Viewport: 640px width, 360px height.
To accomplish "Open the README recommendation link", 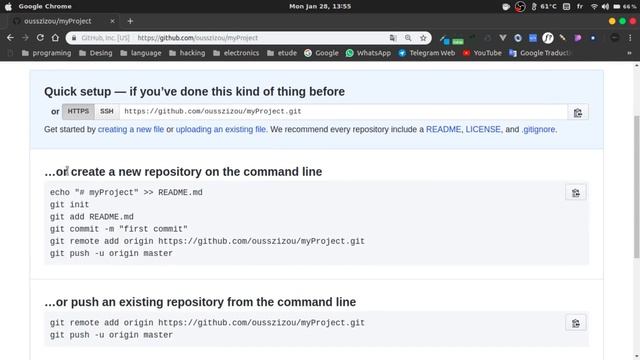I will [443, 129].
